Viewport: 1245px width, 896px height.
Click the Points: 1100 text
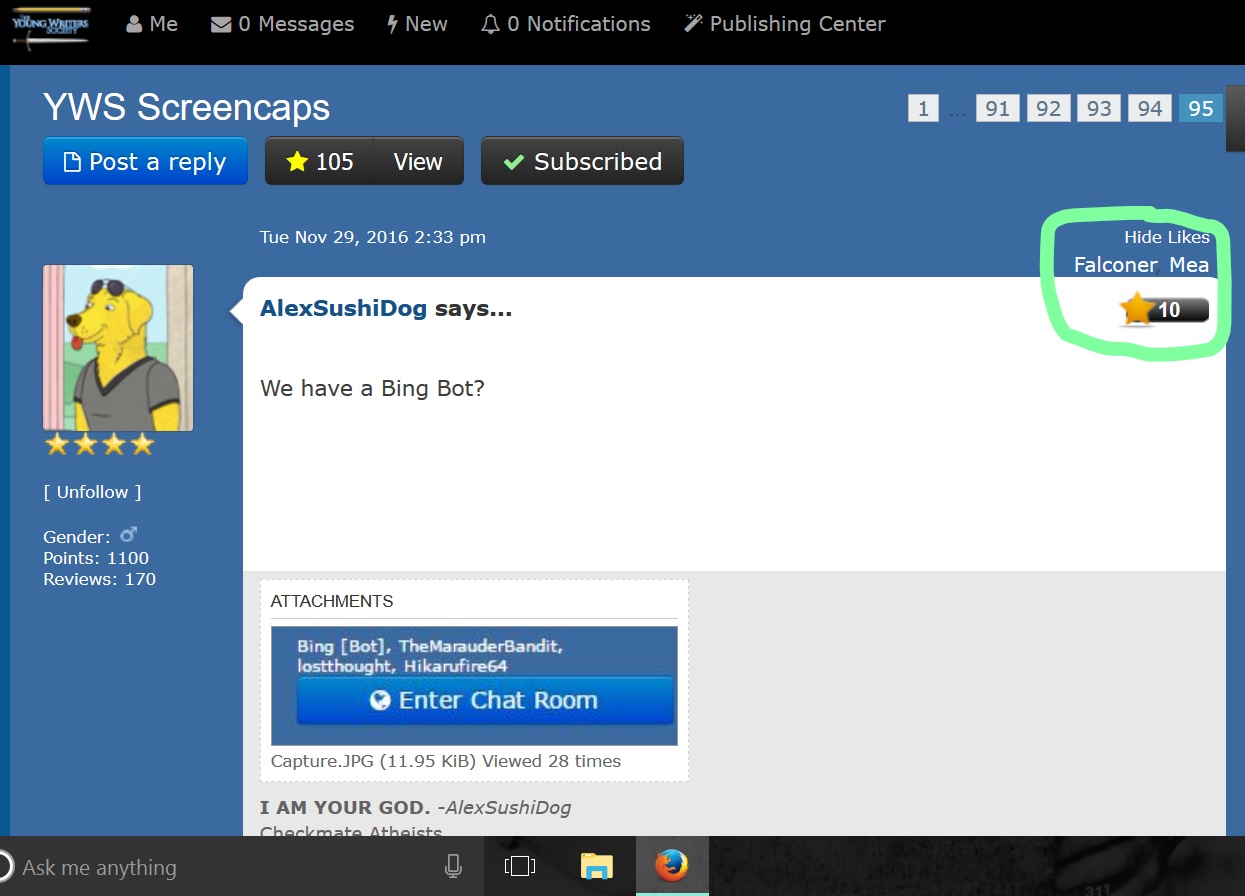(x=96, y=558)
